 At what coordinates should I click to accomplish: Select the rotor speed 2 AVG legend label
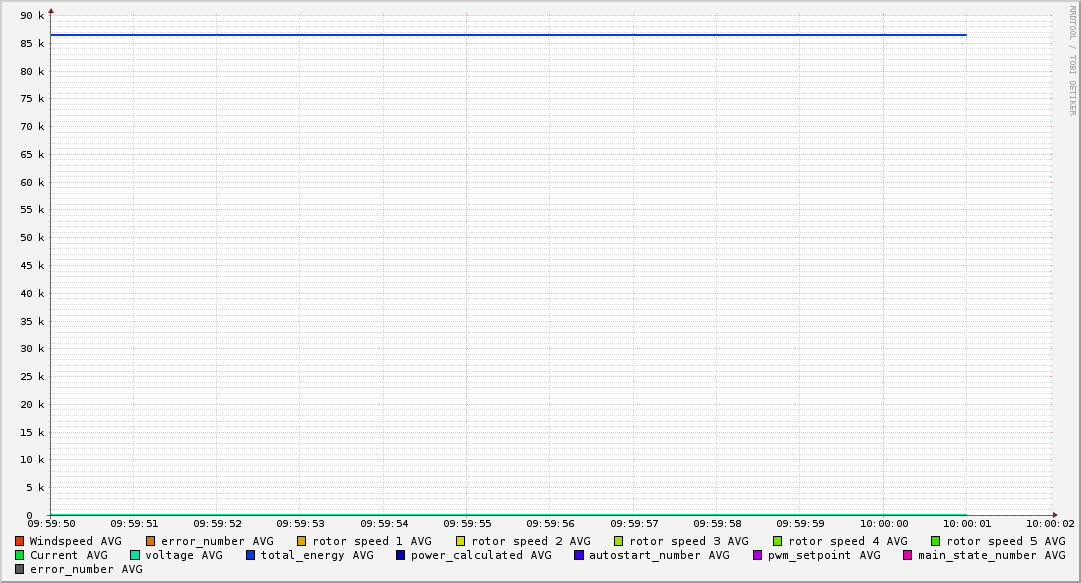click(530, 541)
